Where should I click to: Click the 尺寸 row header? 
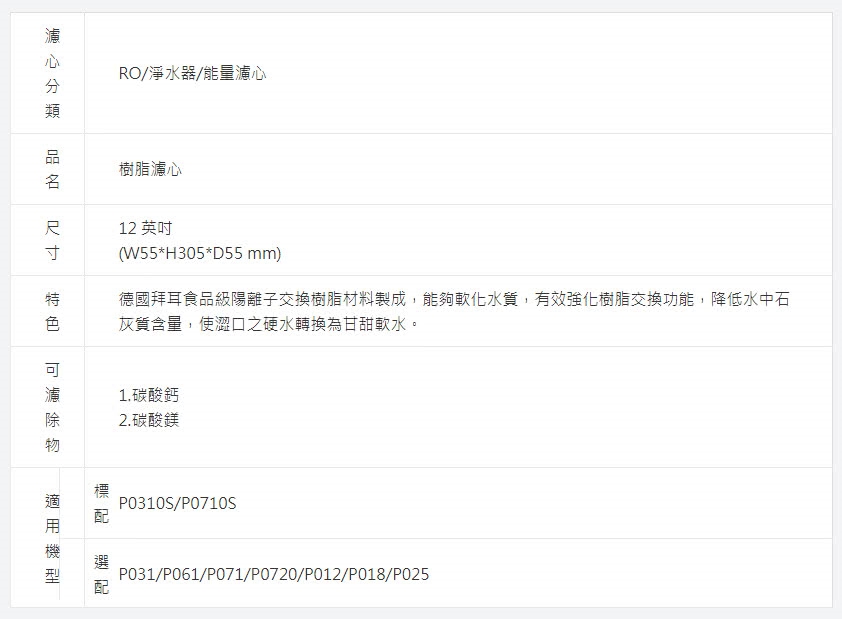(52, 240)
